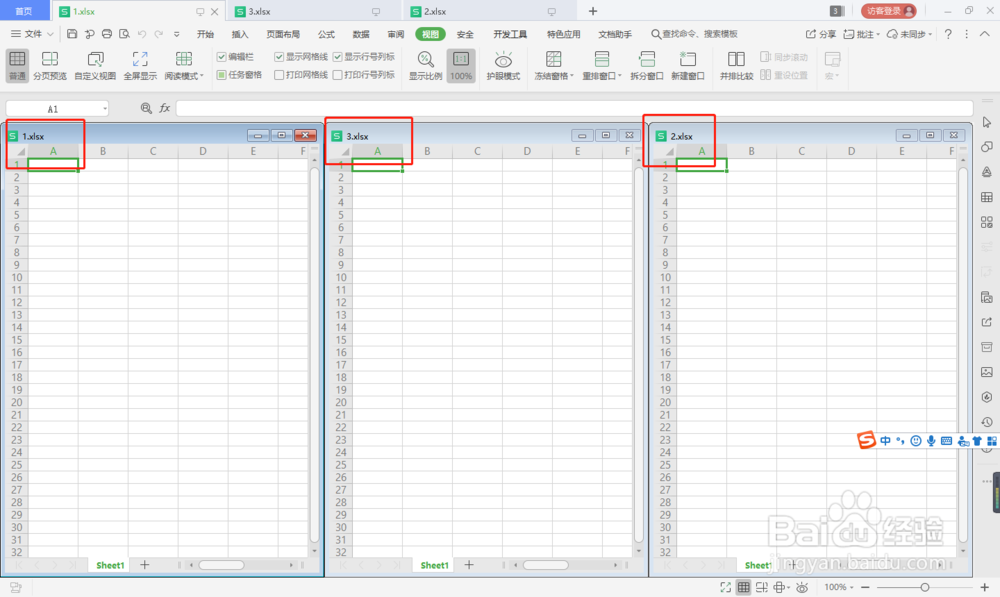Viewport: 1000px width, 597px height.
Task: Open the 公式 formulas tab
Action: (x=327, y=34)
